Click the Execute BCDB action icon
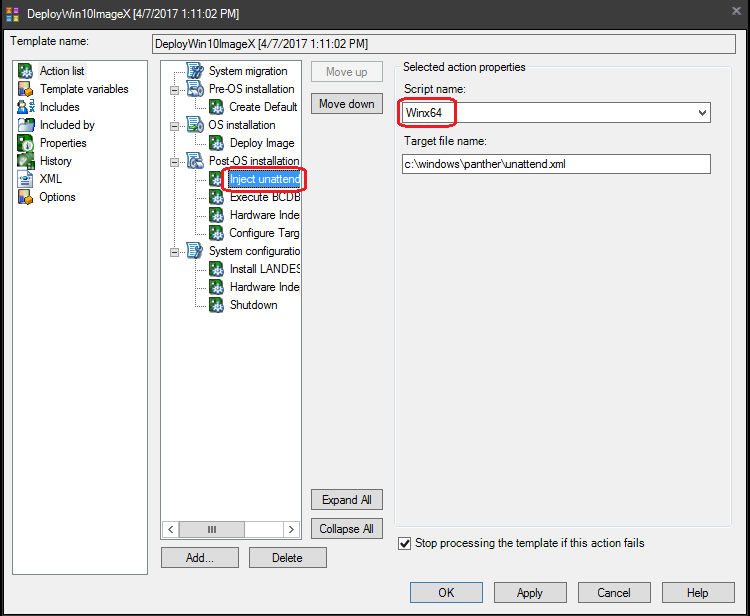 [x=216, y=197]
